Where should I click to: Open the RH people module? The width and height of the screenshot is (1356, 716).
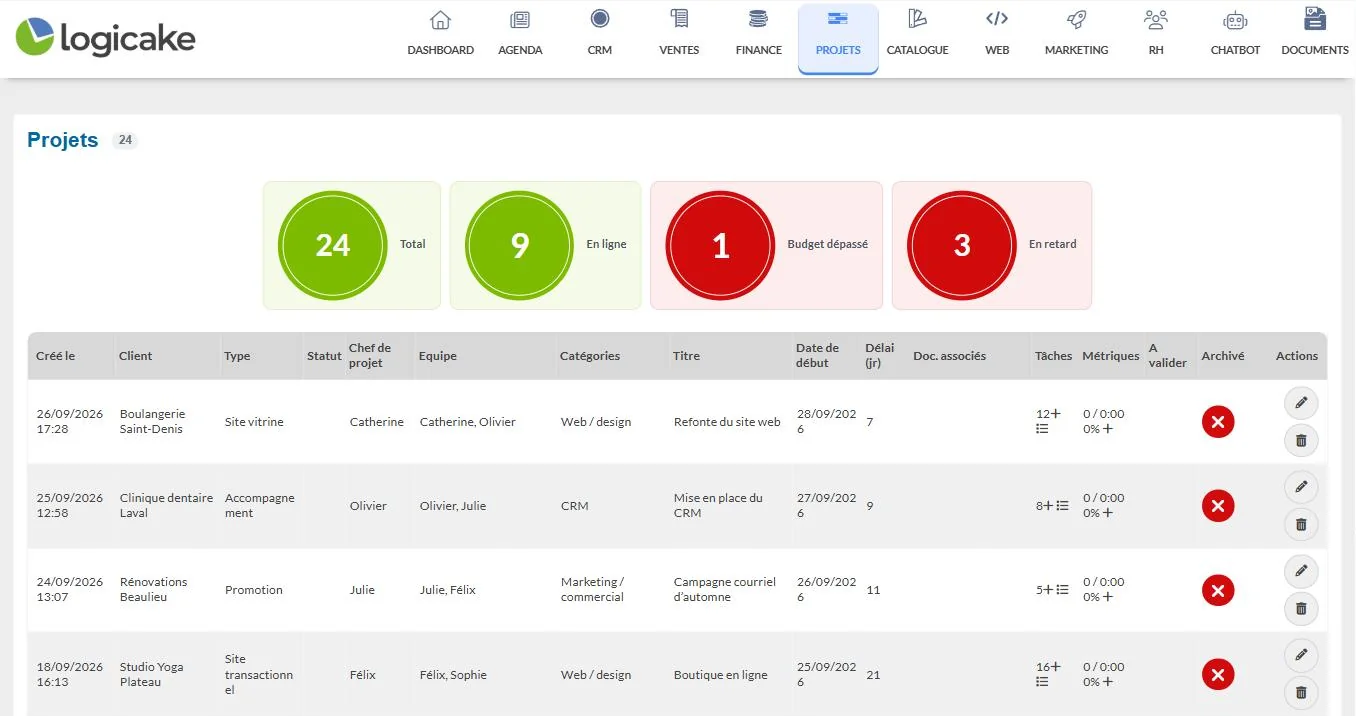coord(1156,32)
